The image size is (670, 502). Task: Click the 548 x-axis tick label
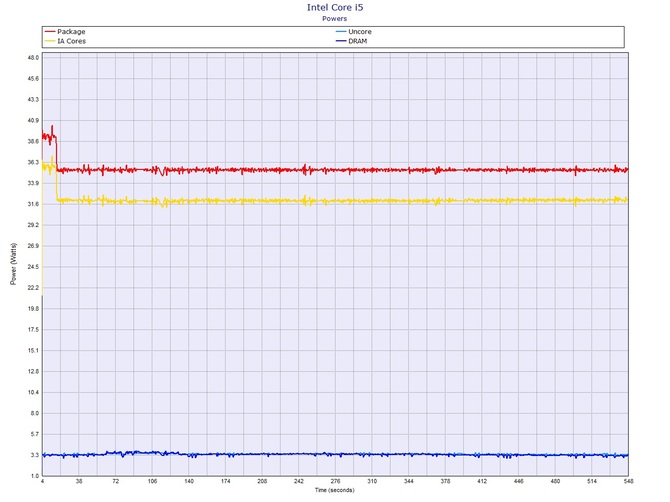point(628,481)
